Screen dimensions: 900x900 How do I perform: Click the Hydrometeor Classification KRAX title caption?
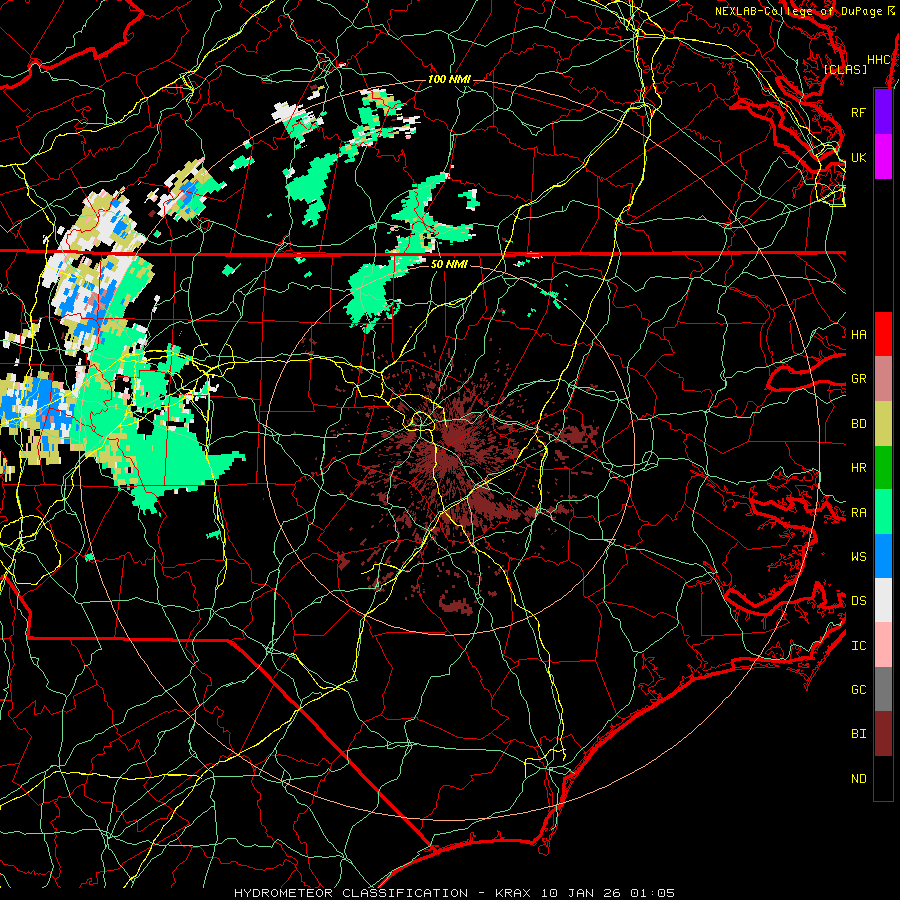(454, 893)
